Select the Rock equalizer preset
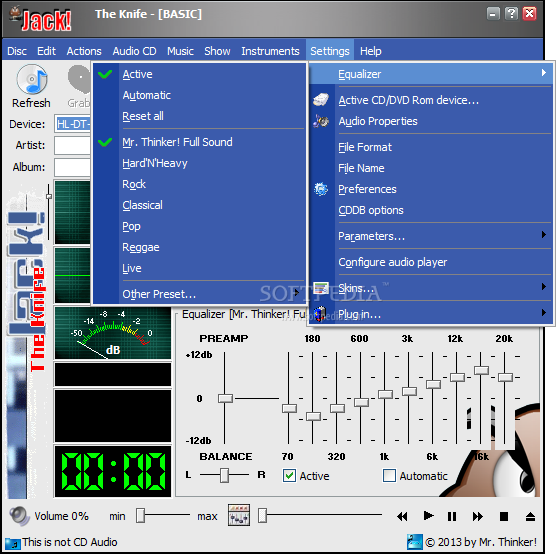The image size is (556, 554). (199, 184)
